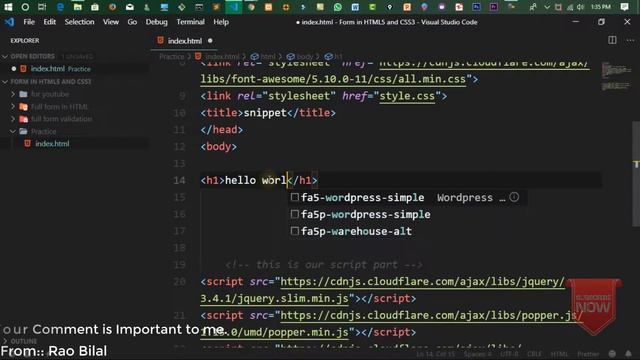Open Premiere Pro from taskbar
Screen dimensions: 640x360
pos(493,7)
